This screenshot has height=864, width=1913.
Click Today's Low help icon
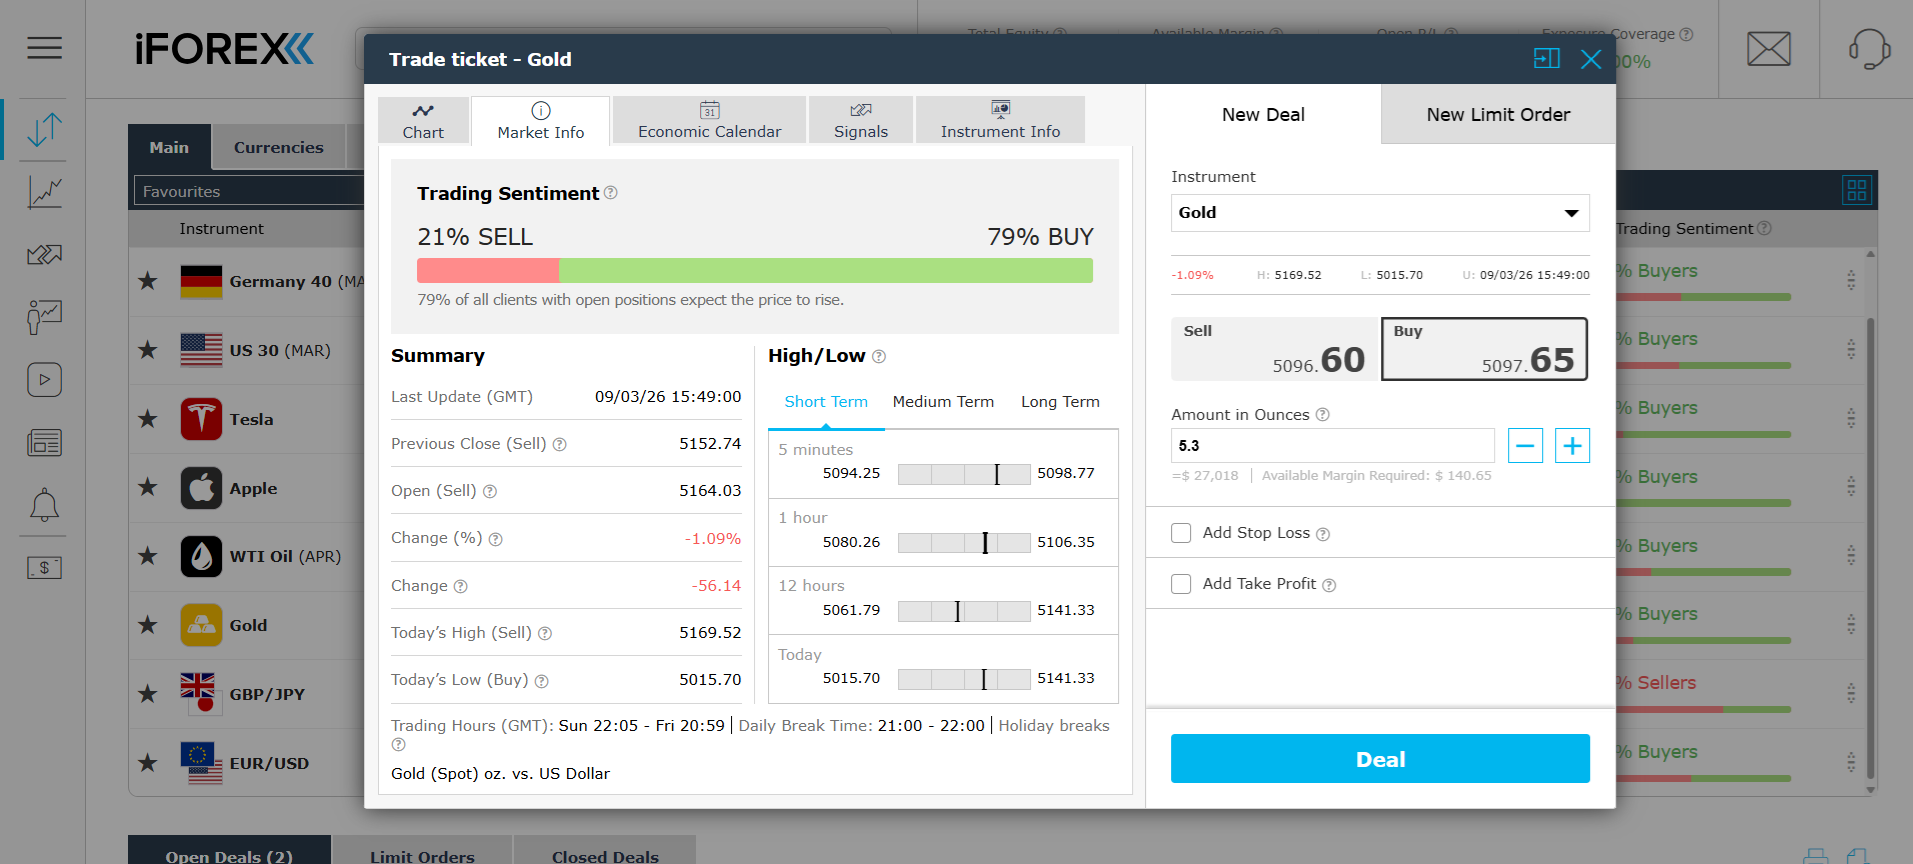point(541,681)
